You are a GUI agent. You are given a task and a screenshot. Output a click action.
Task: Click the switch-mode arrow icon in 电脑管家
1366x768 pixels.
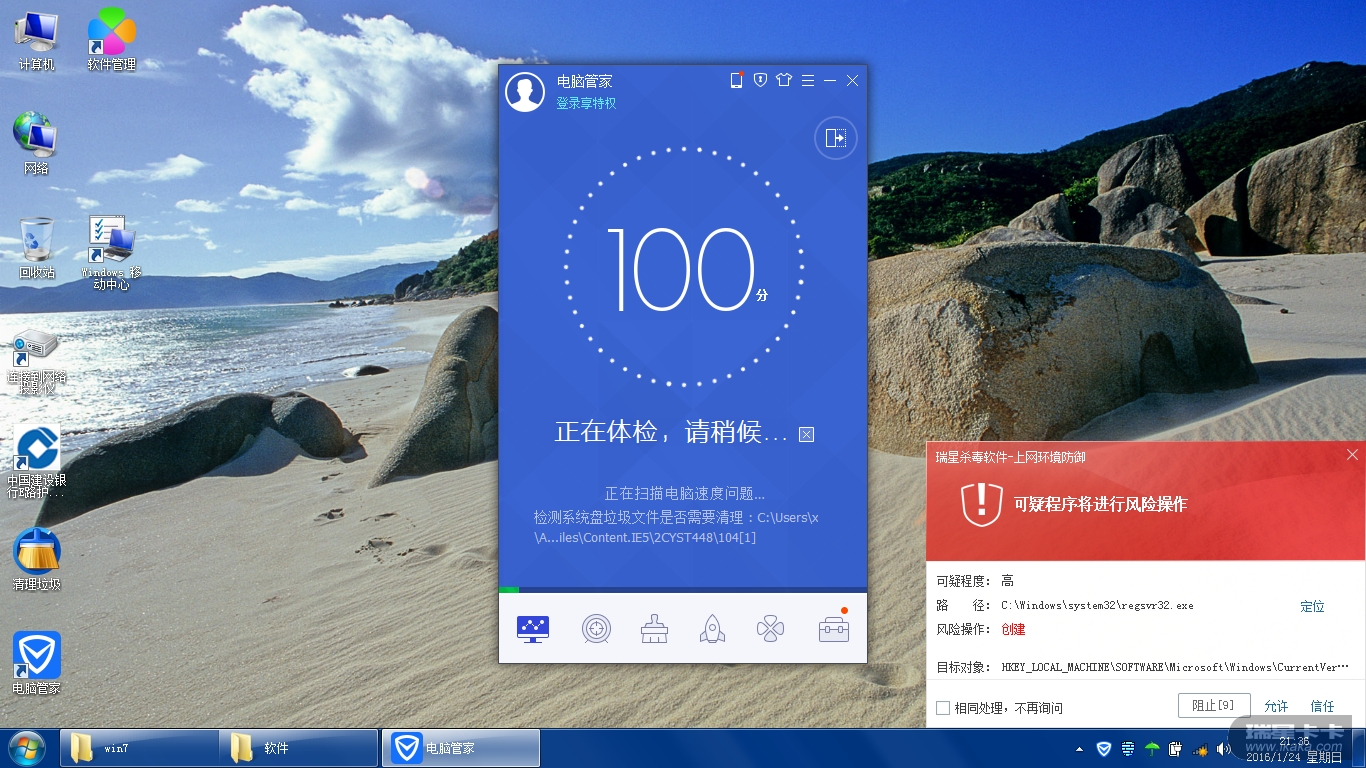point(836,138)
